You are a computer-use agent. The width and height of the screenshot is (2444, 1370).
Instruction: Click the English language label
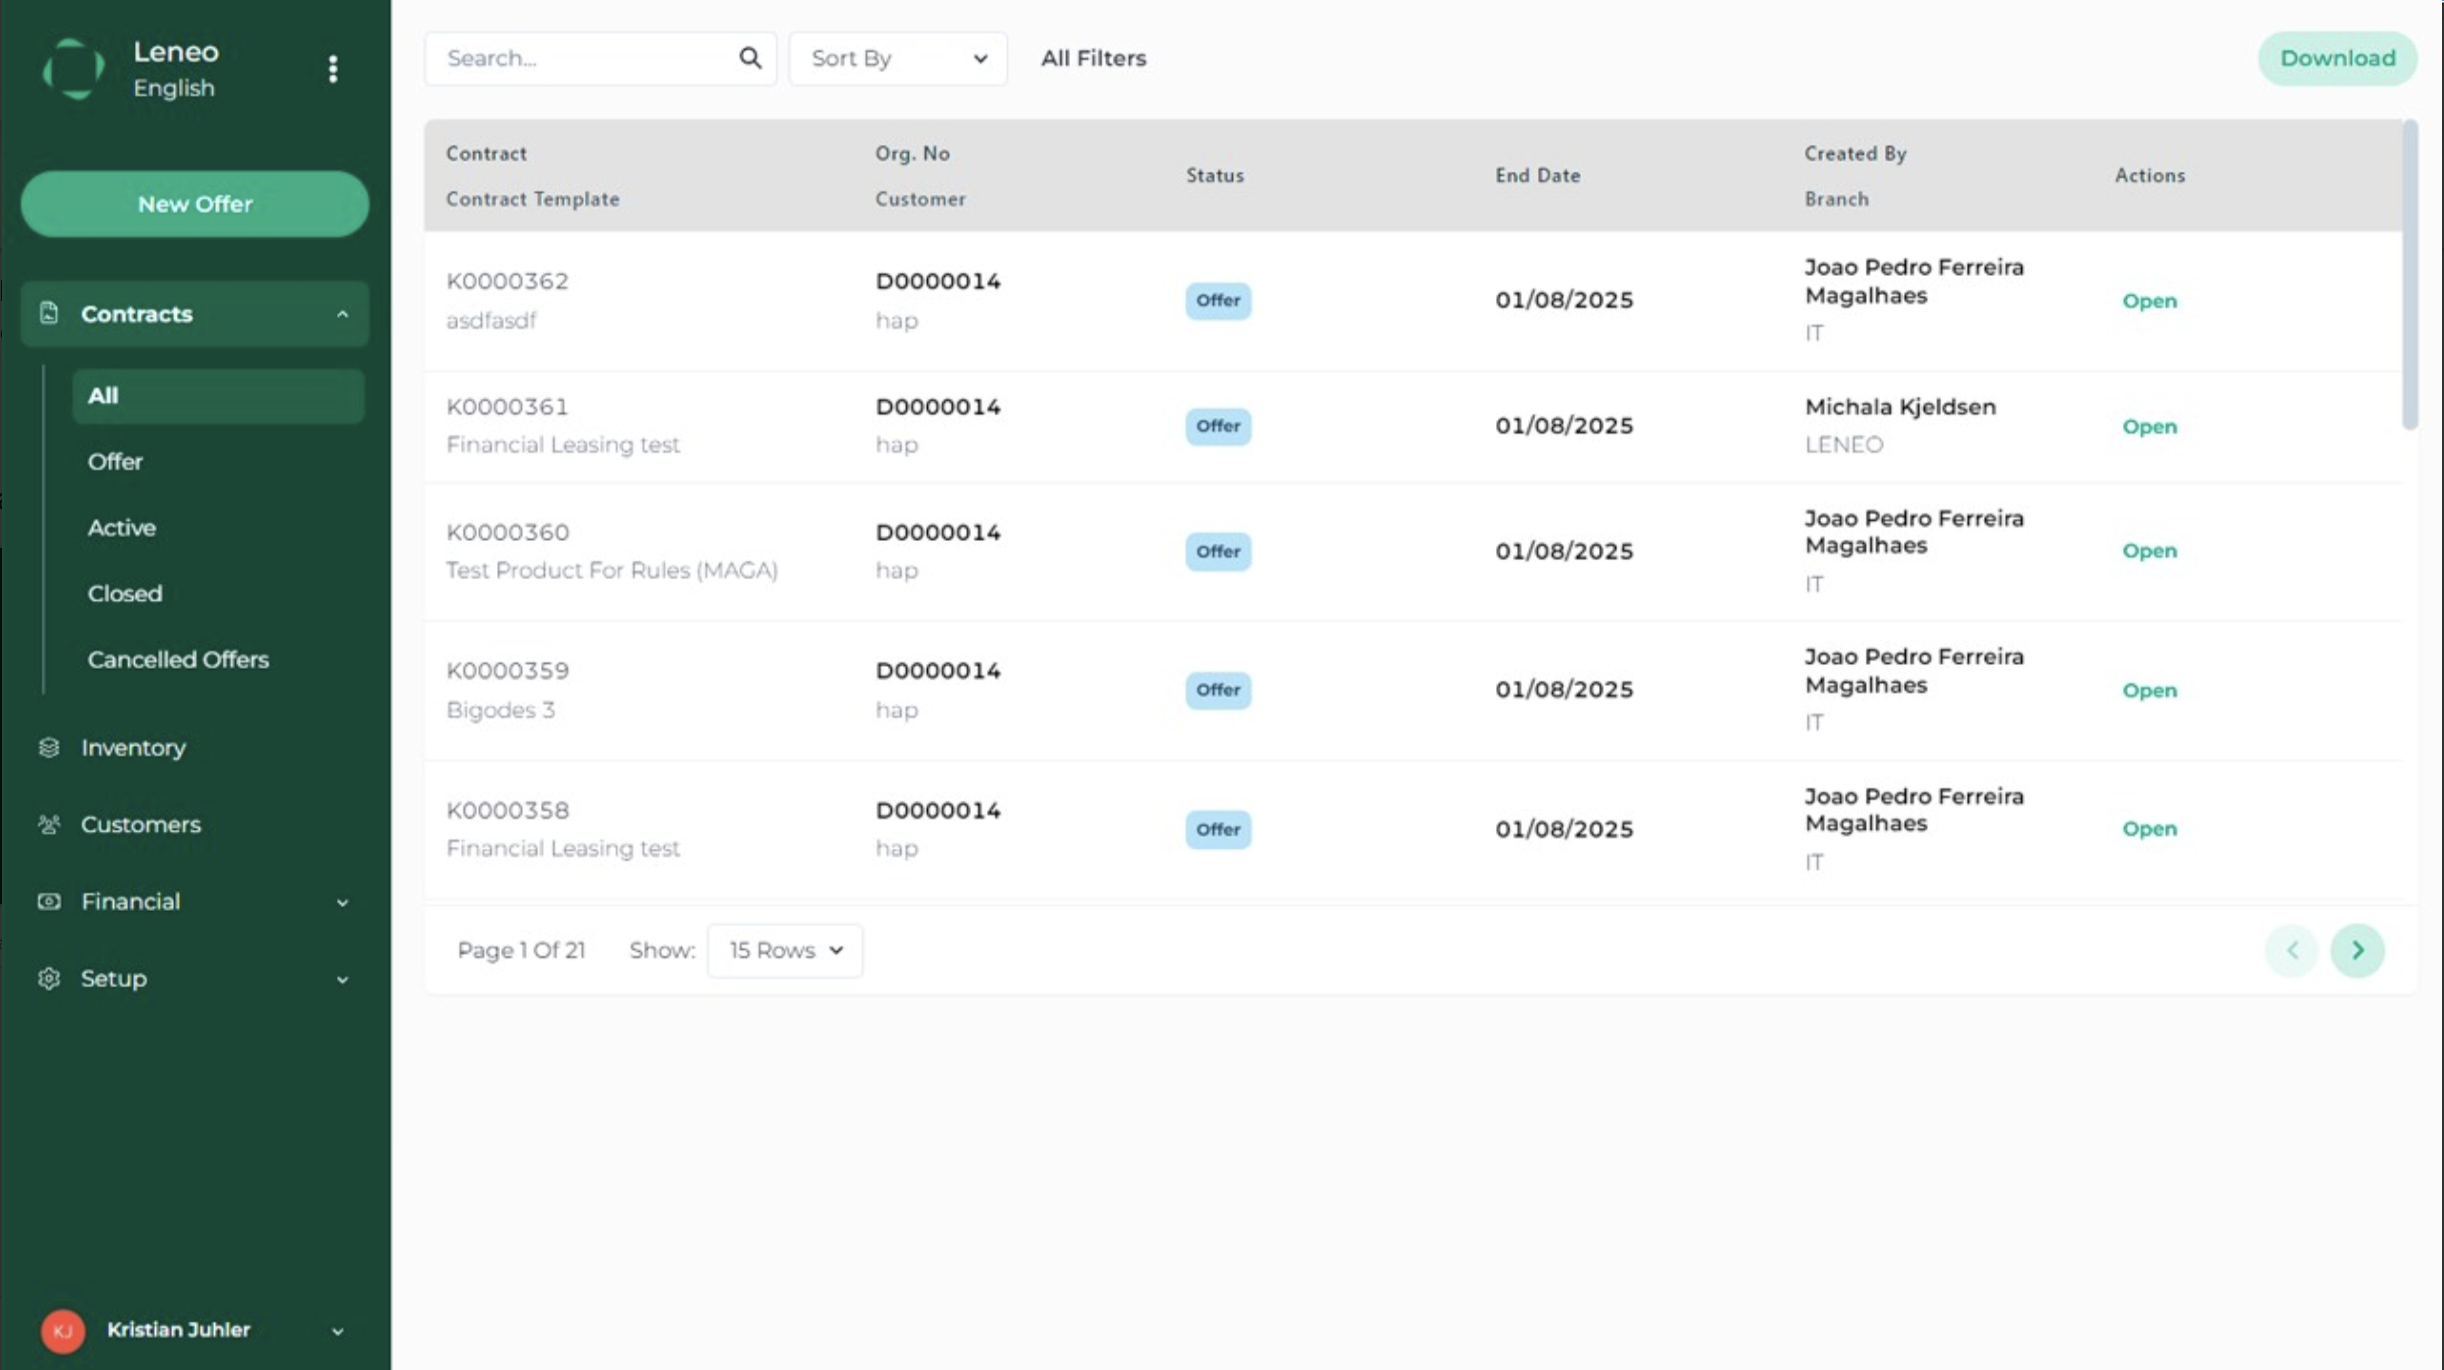click(174, 88)
